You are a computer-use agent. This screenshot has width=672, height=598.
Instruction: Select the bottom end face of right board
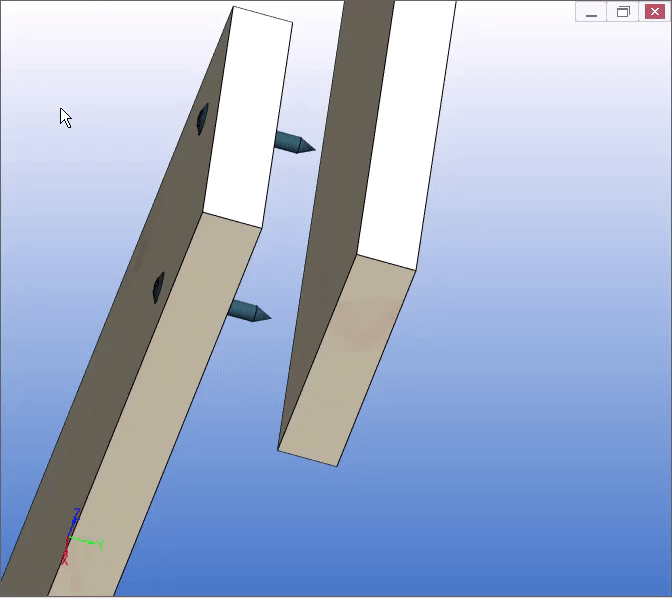coord(308,457)
